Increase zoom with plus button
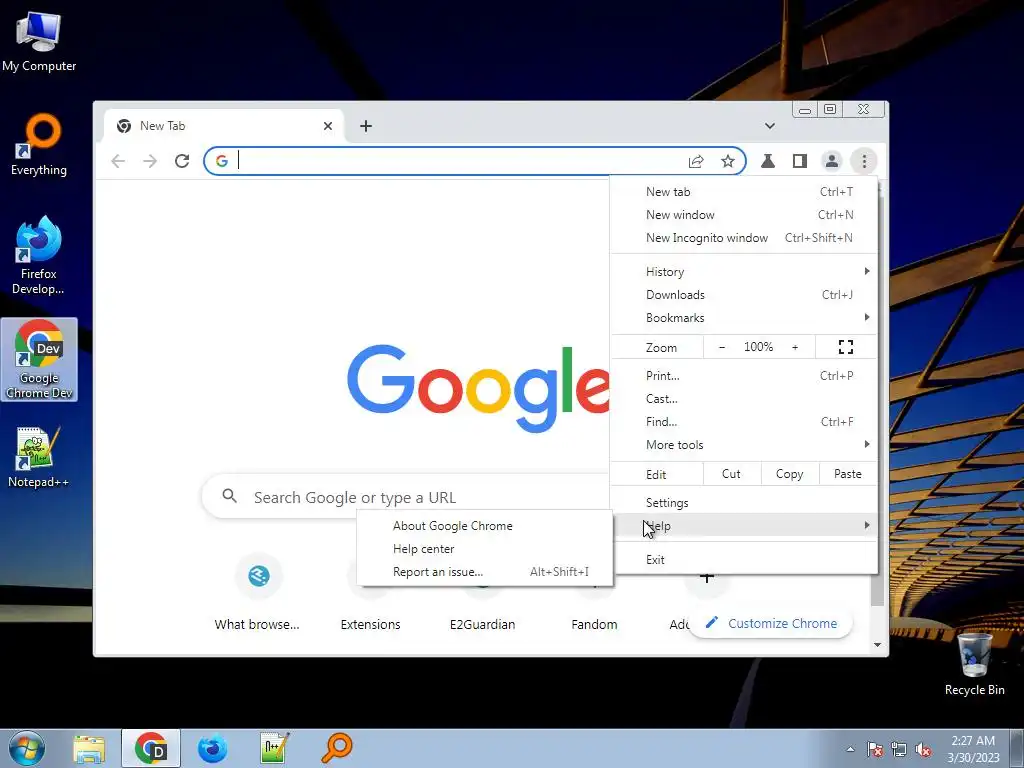Image resolution: width=1024 pixels, height=768 pixels. [x=795, y=347]
